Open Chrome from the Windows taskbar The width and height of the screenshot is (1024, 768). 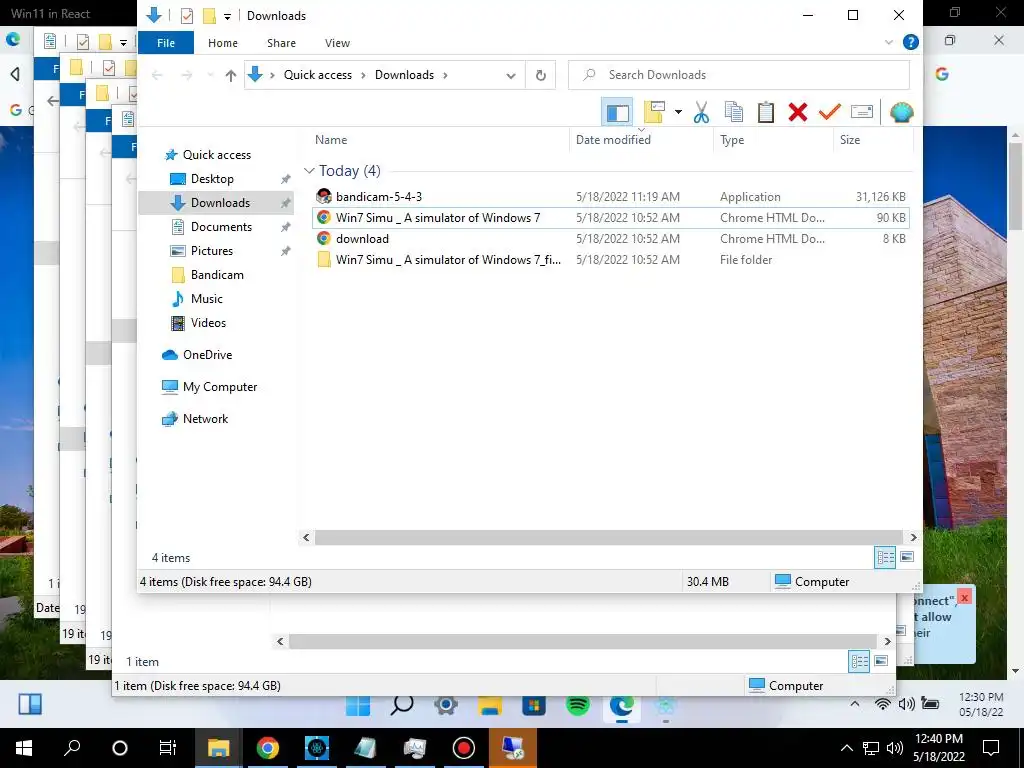[267, 748]
